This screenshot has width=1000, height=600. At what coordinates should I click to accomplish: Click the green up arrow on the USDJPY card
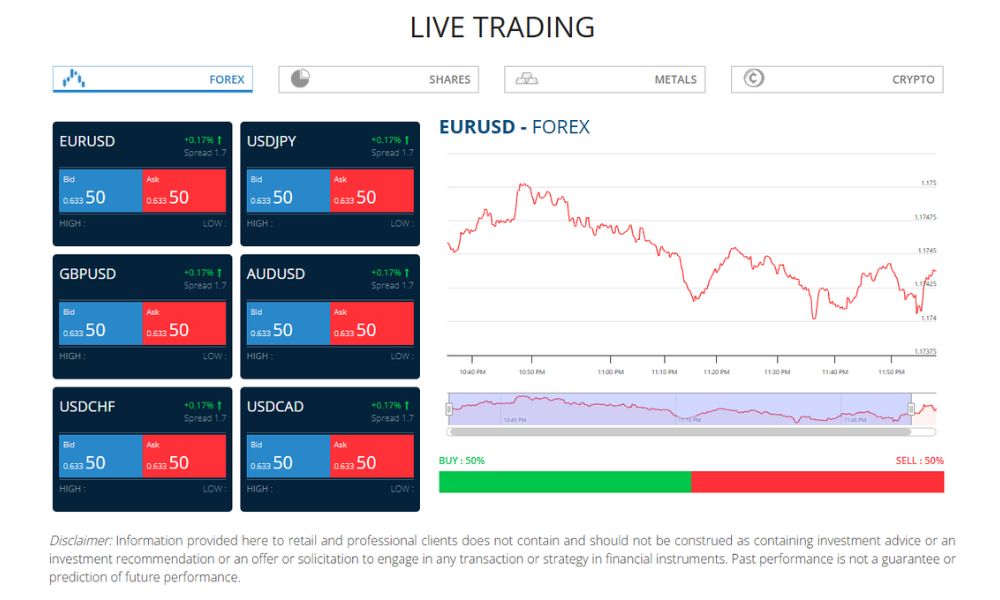(x=406, y=137)
